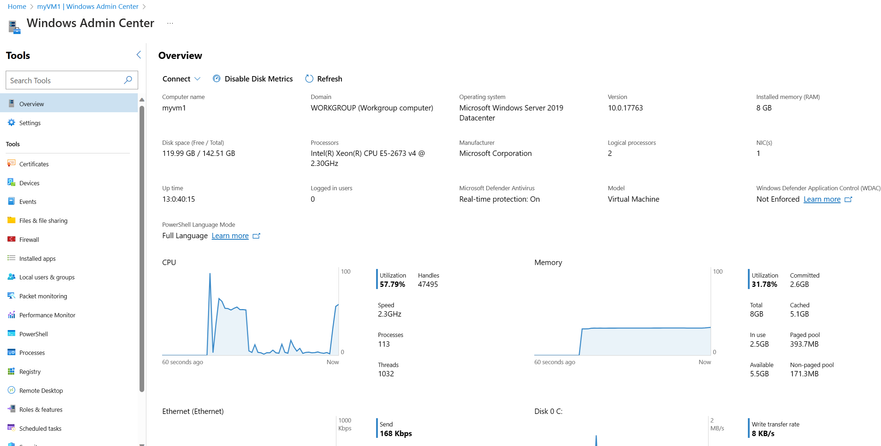Expand the Connect dropdown
This screenshot has height=446, width=881.
pos(181,79)
